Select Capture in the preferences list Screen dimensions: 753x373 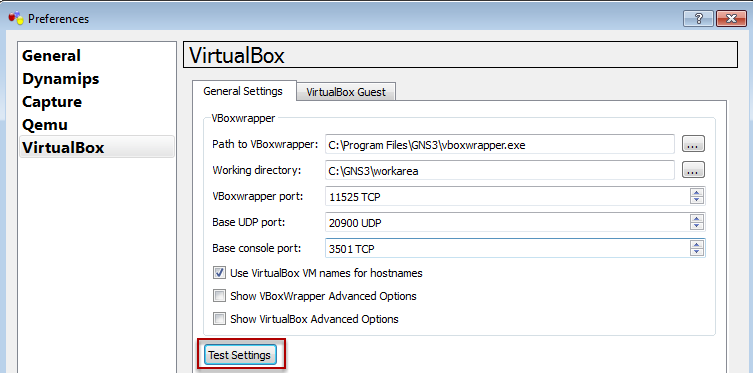52,102
